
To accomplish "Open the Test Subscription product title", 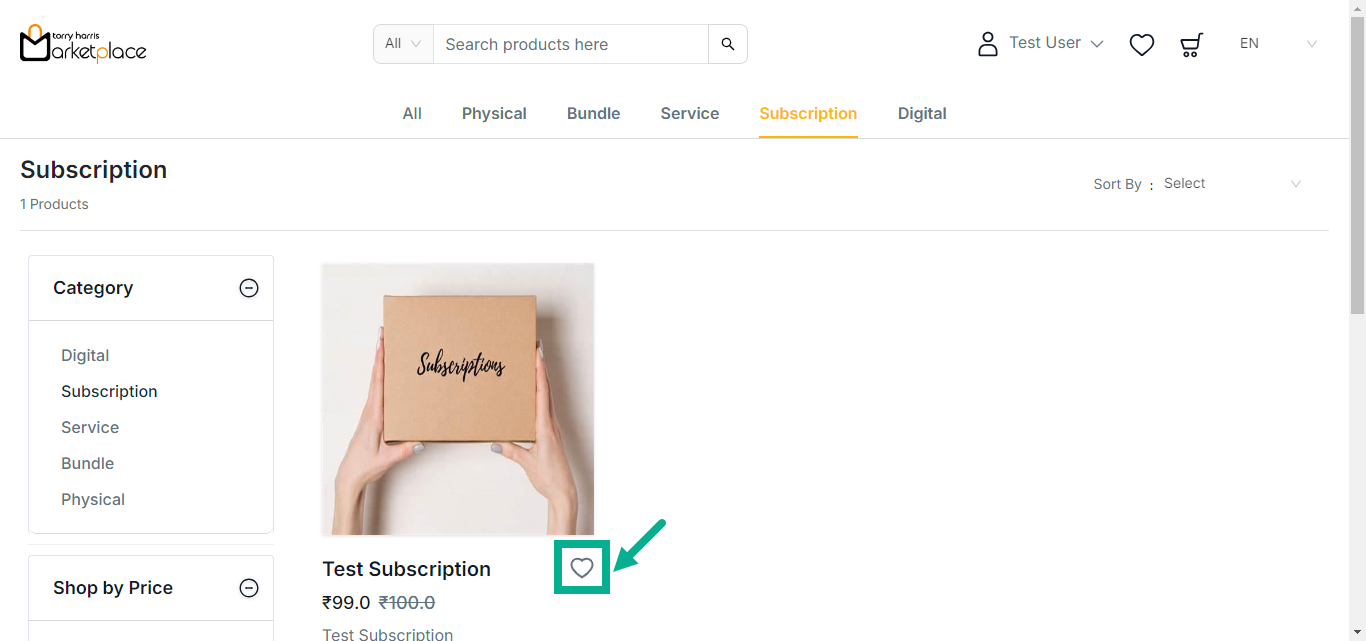I will tap(406, 569).
